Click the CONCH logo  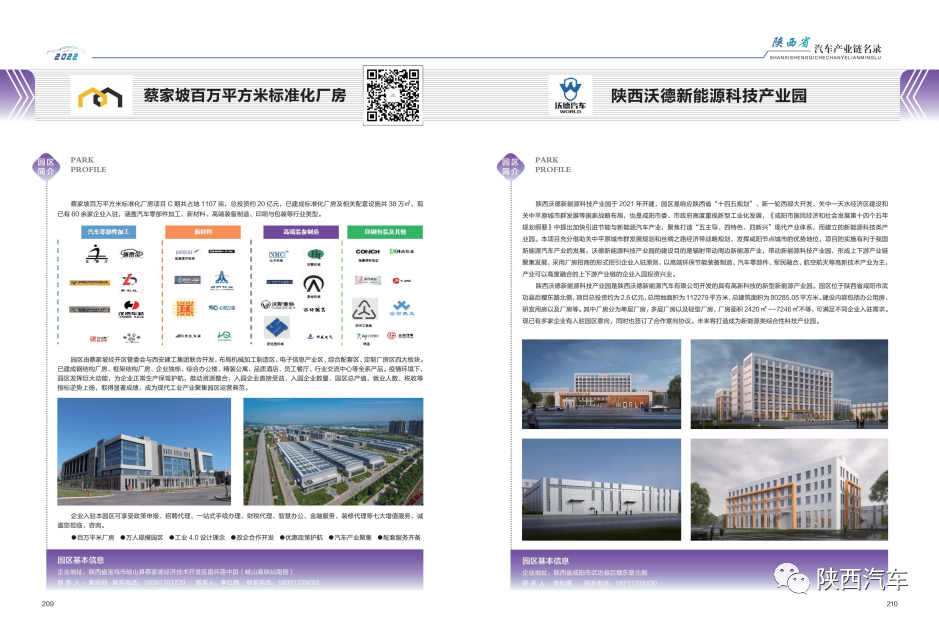367,254
